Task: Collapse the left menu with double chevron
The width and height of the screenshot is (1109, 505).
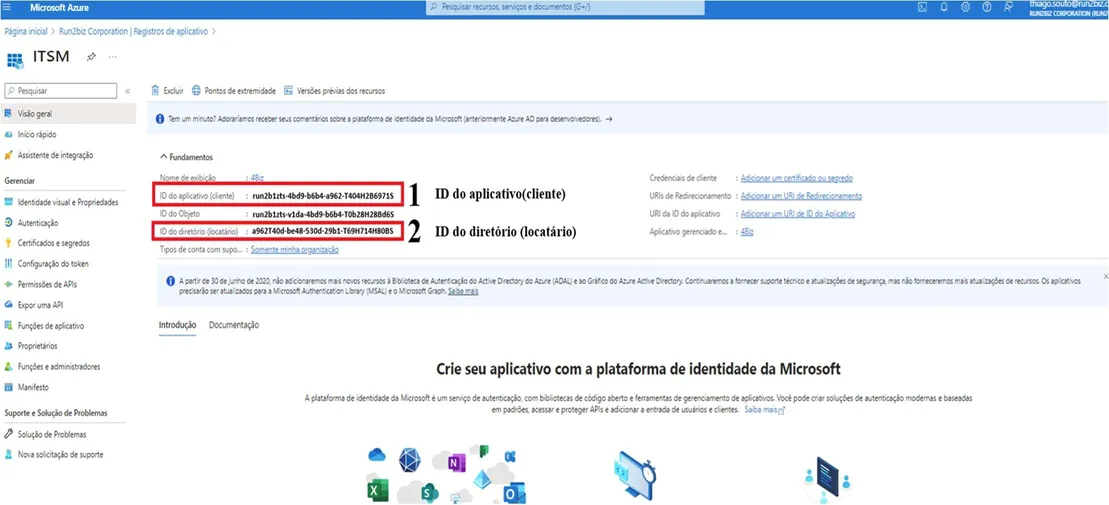Action: [127, 91]
